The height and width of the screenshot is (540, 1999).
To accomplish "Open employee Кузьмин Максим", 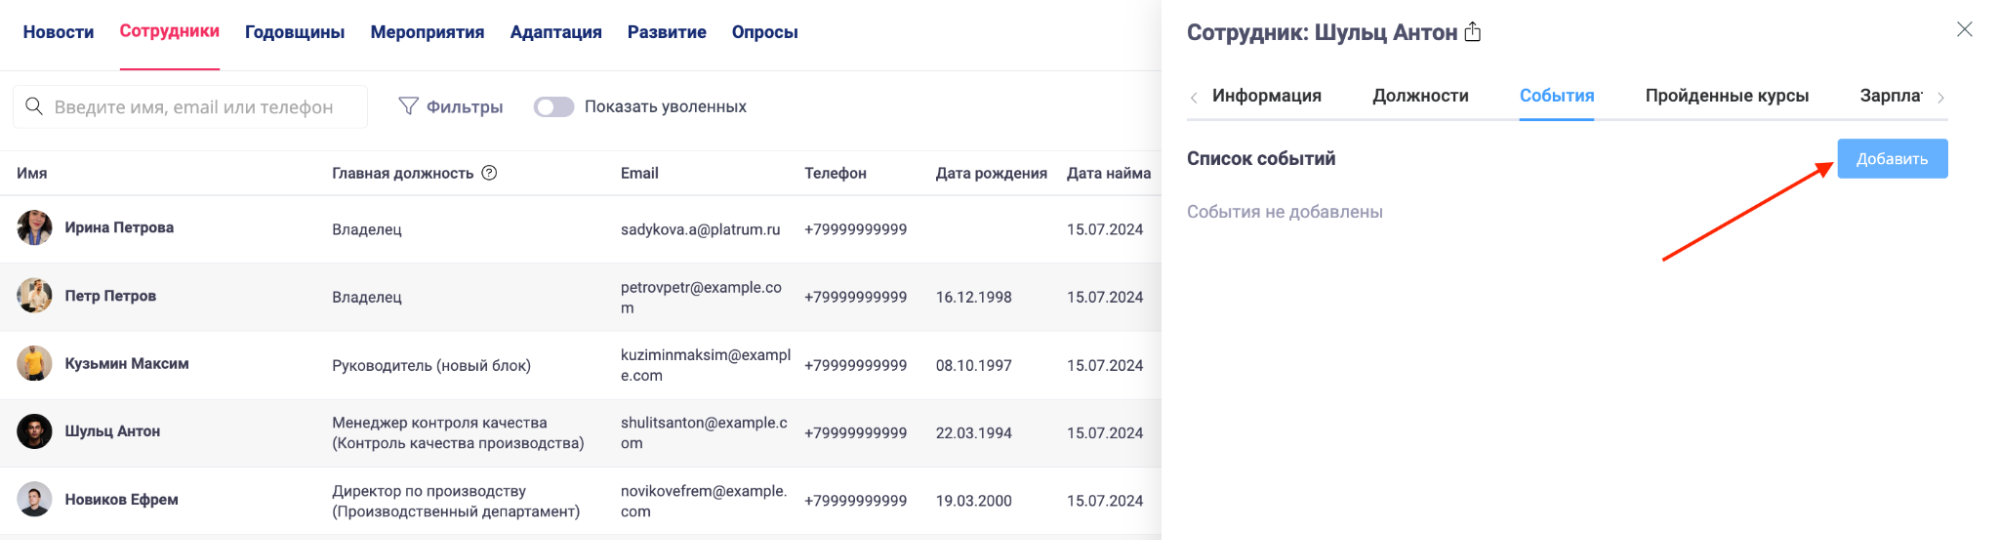I will pos(126,364).
